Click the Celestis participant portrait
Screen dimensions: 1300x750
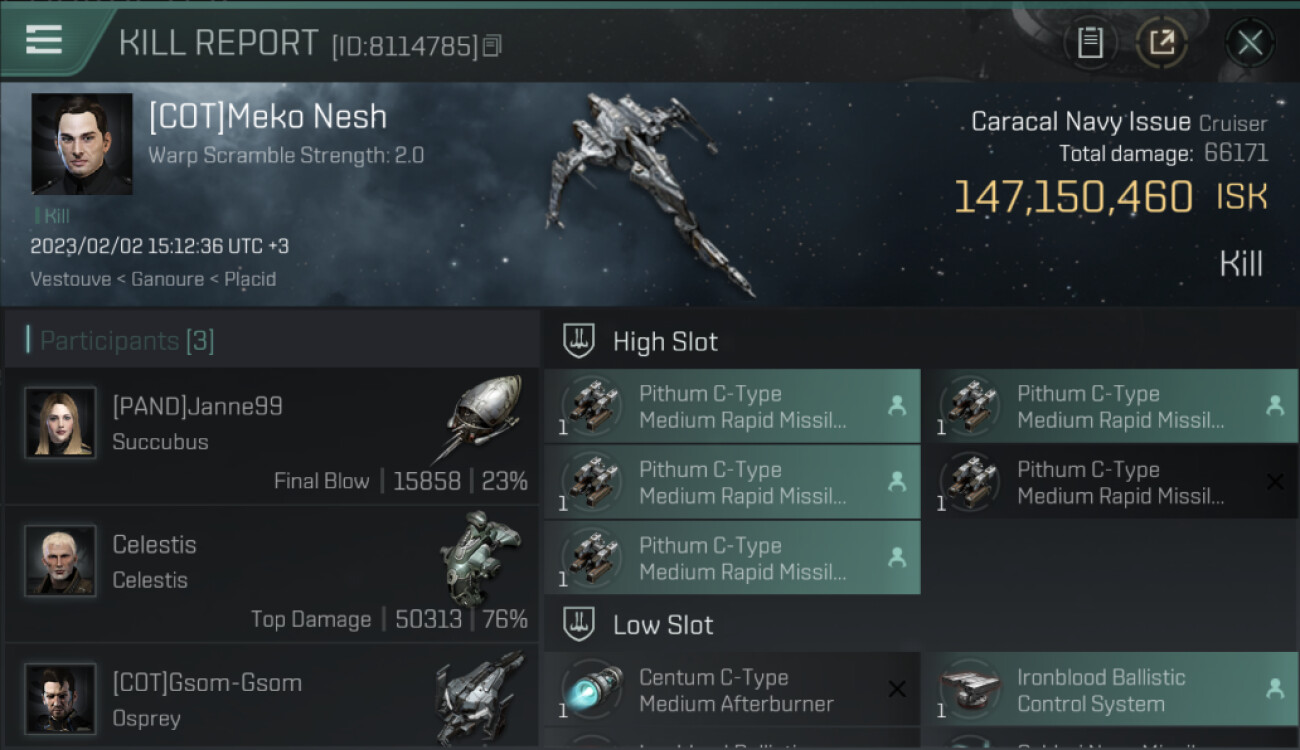[61, 561]
